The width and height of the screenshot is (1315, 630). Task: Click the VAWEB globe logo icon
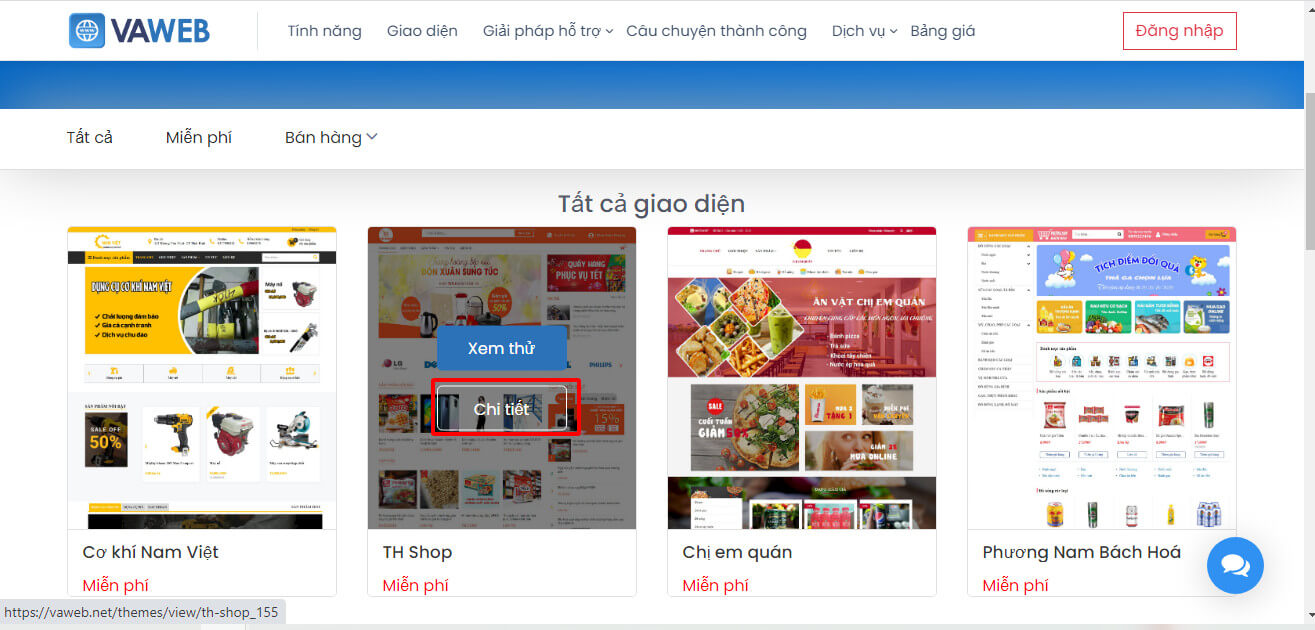[87, 31]
